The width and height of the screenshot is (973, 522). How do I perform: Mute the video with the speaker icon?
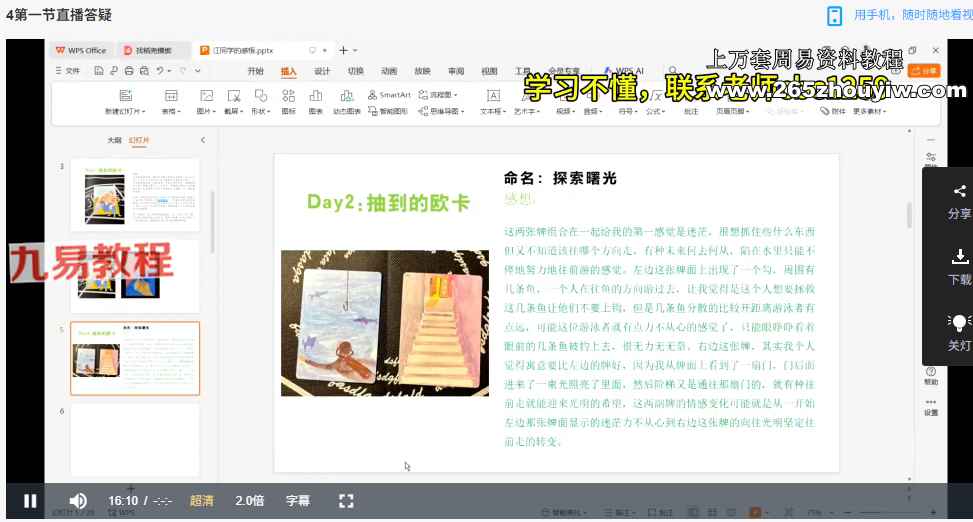(x=78, y=501)
